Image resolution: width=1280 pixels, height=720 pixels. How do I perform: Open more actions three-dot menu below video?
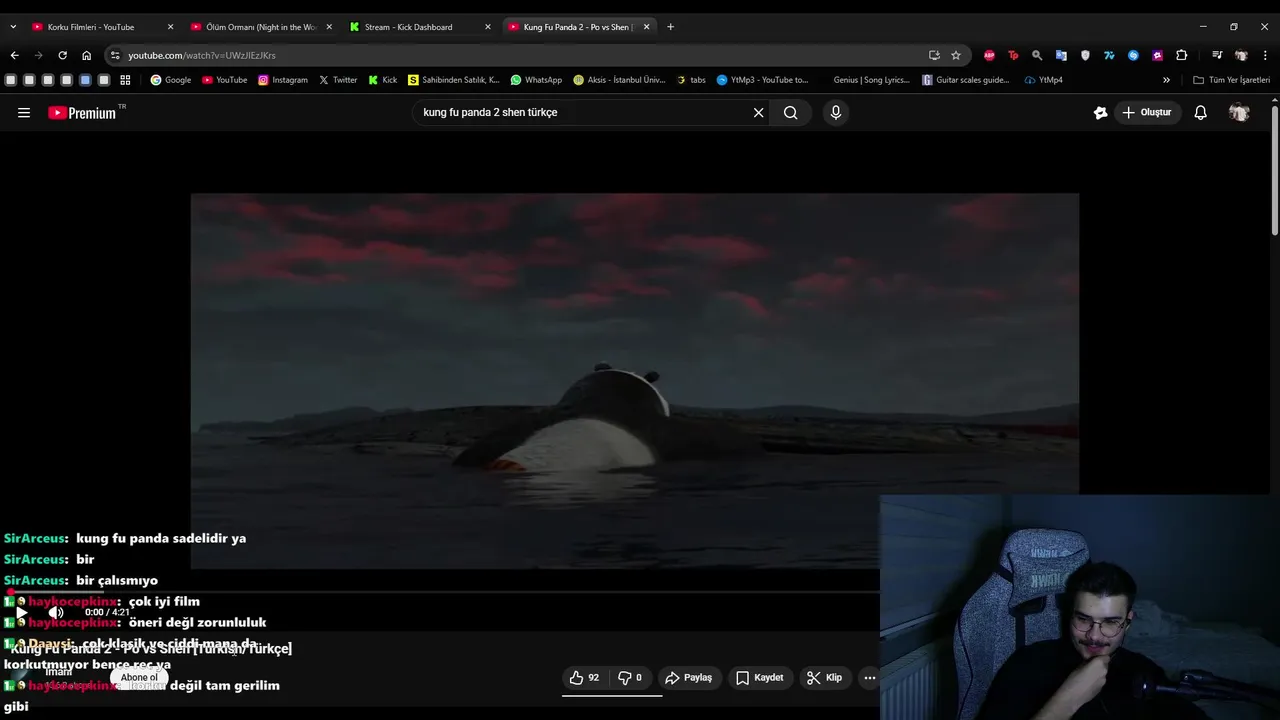[x=870, y=678]
